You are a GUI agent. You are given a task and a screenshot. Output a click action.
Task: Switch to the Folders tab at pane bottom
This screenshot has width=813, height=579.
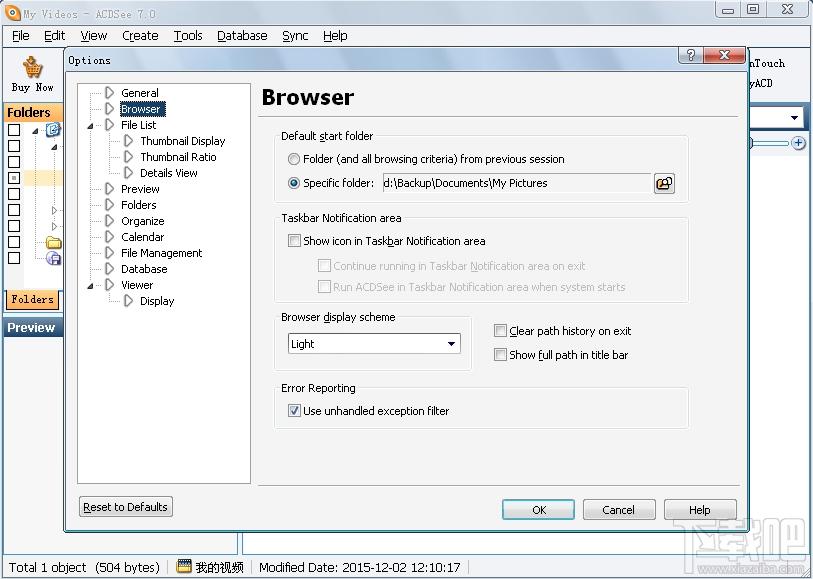tap(32, 299)
